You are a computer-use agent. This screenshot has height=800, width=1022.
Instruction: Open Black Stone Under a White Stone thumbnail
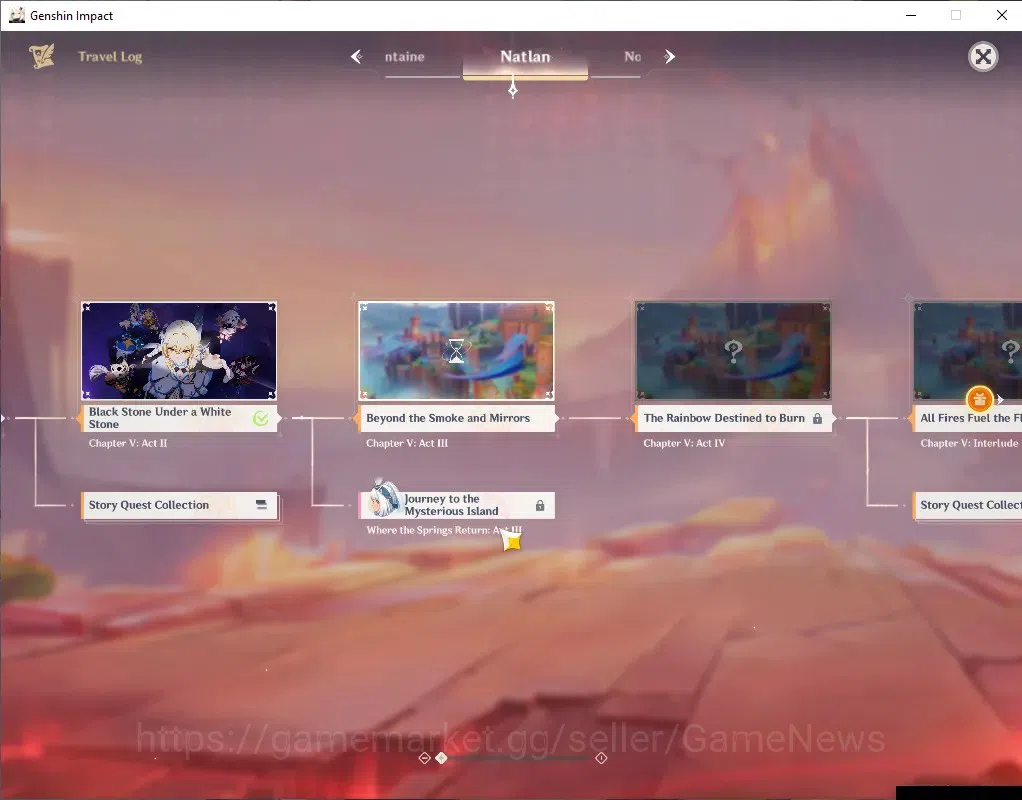pos(179,350)
